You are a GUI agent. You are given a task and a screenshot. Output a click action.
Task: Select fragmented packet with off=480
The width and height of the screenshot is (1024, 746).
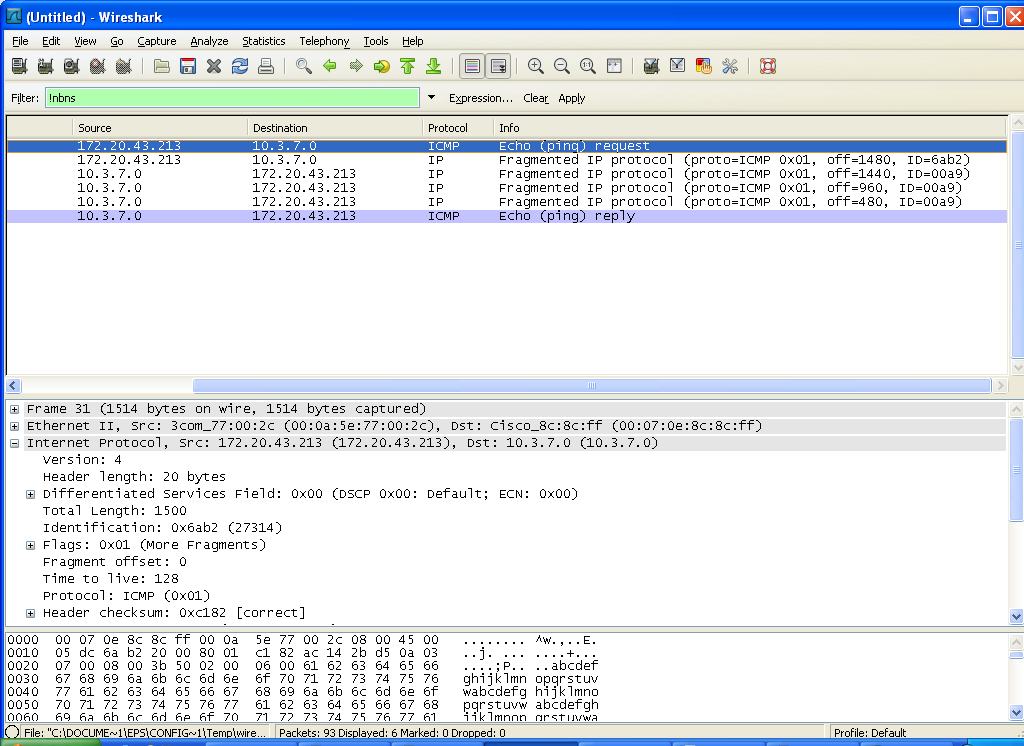coord(507,202)
